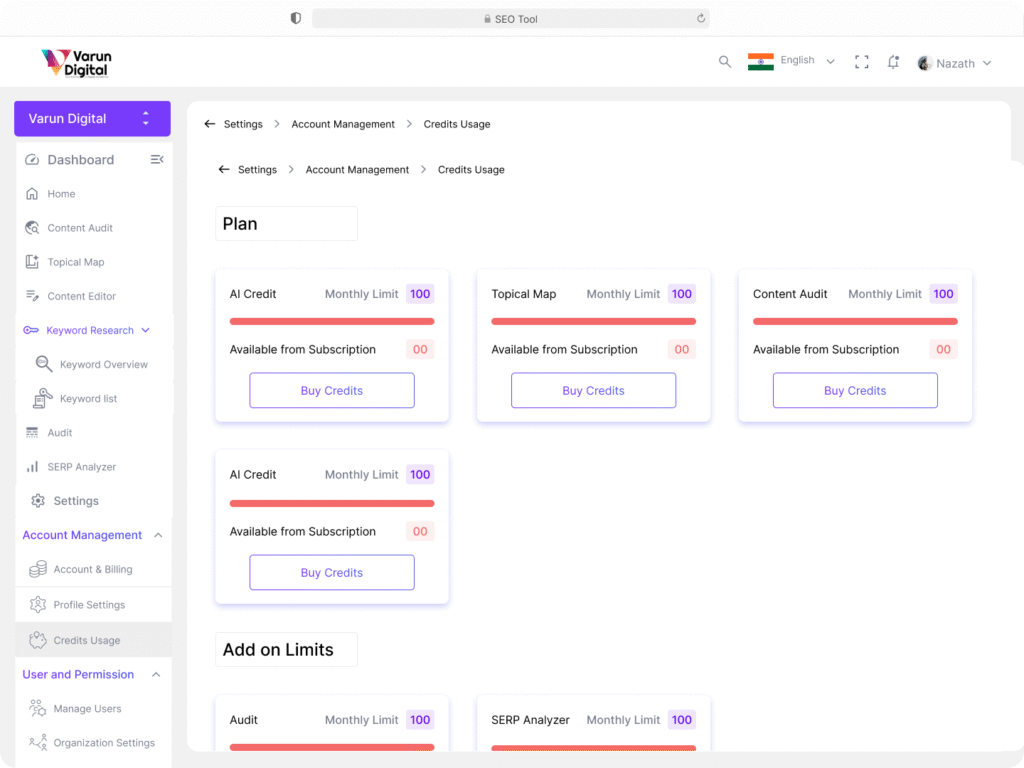Open the English language dropdown

[x=791, y=61]
